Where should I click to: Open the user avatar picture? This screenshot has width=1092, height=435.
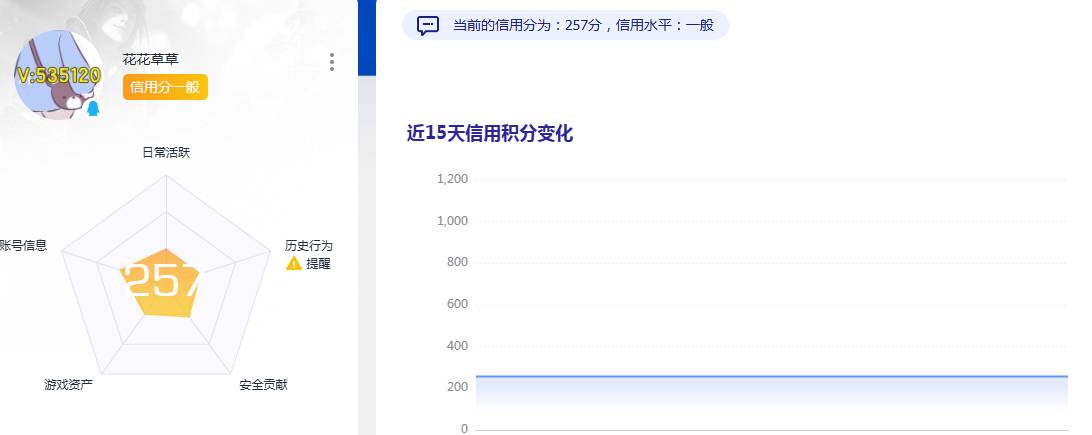(x=58, y=74)
